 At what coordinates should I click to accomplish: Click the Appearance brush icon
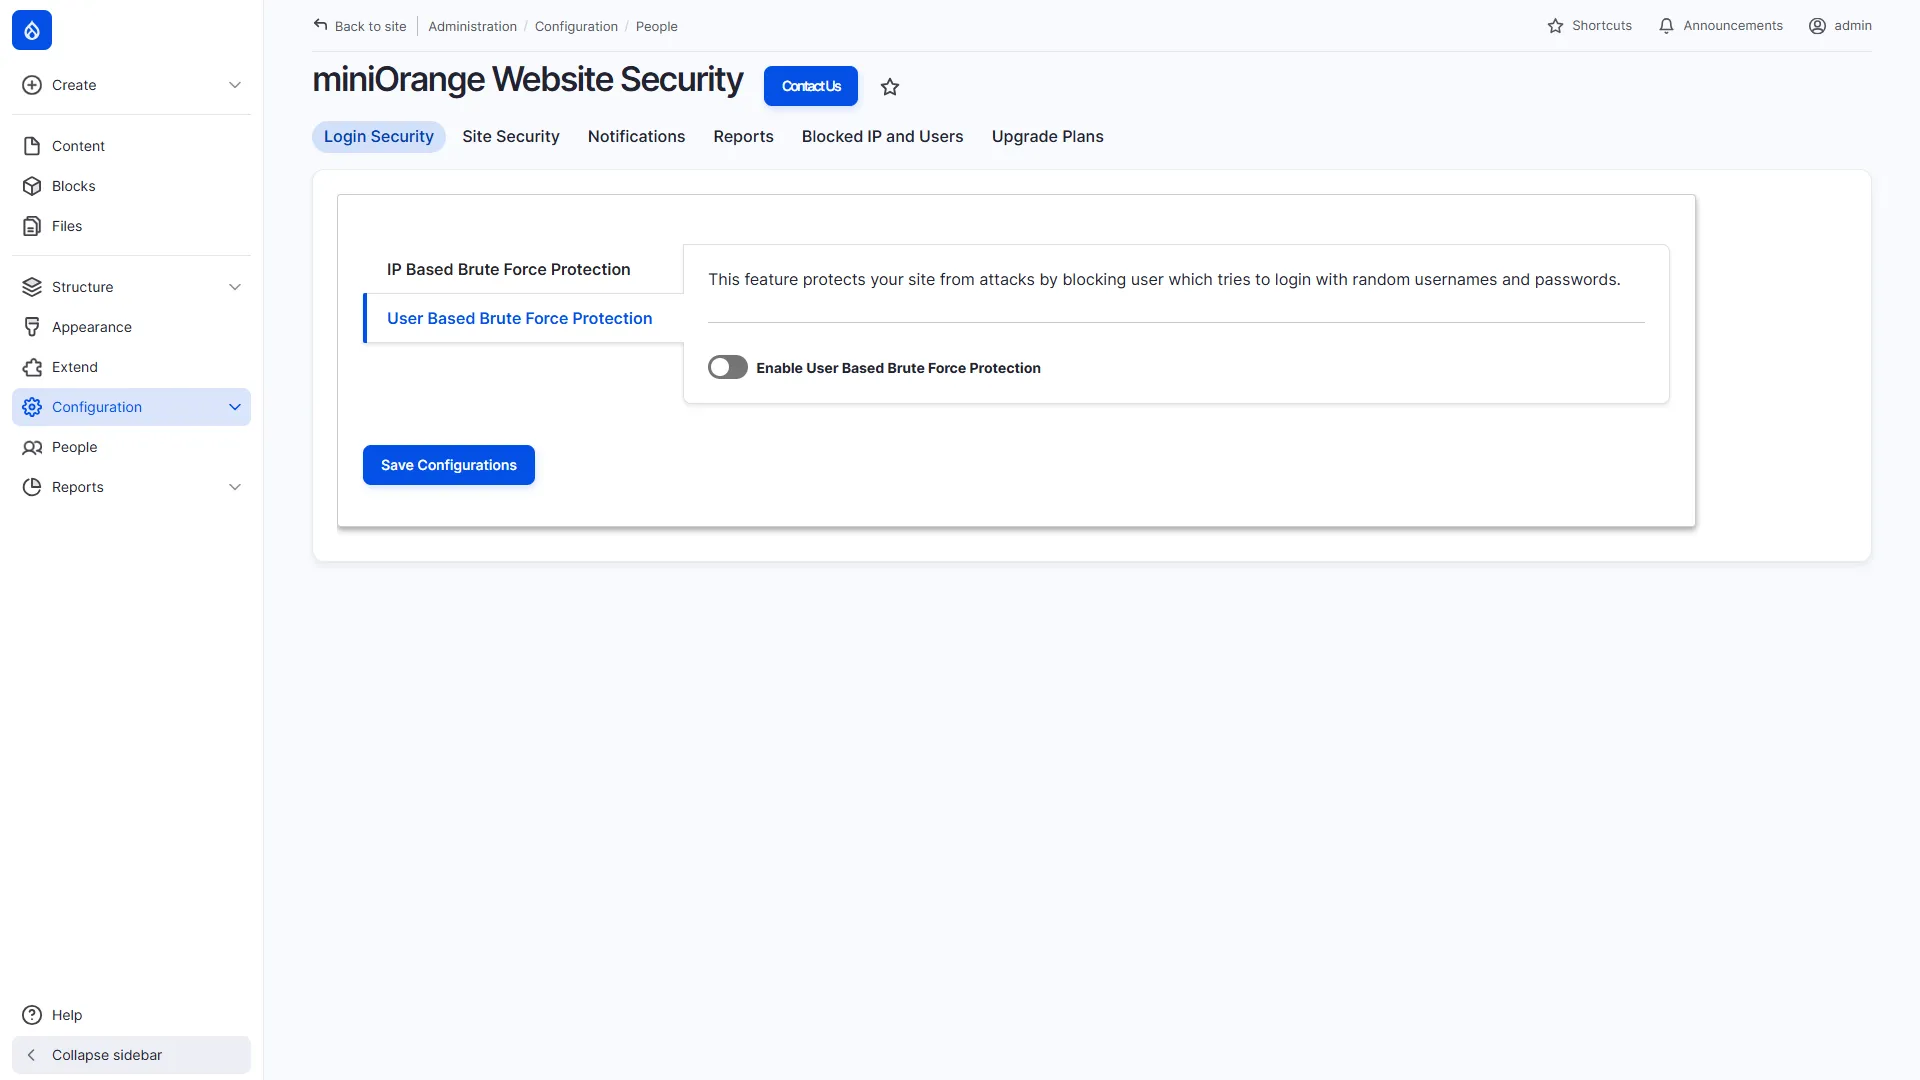[32, 327]
